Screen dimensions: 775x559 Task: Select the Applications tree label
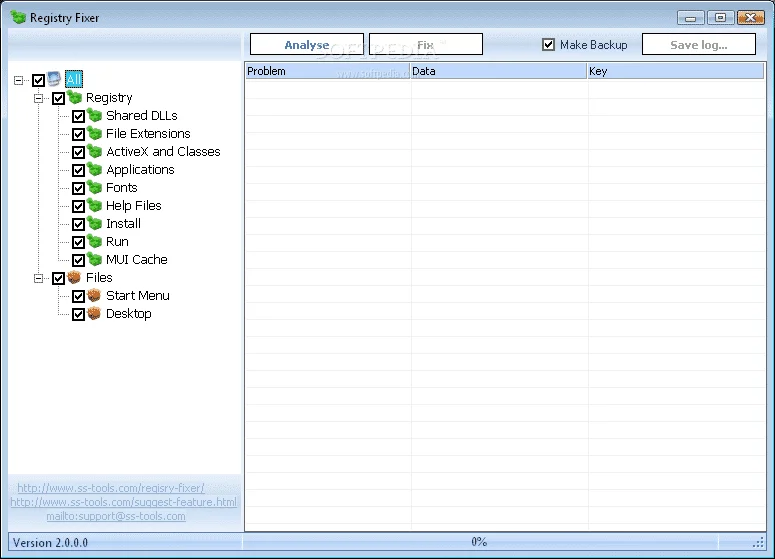pyautogui.click(x=140, y=170)
